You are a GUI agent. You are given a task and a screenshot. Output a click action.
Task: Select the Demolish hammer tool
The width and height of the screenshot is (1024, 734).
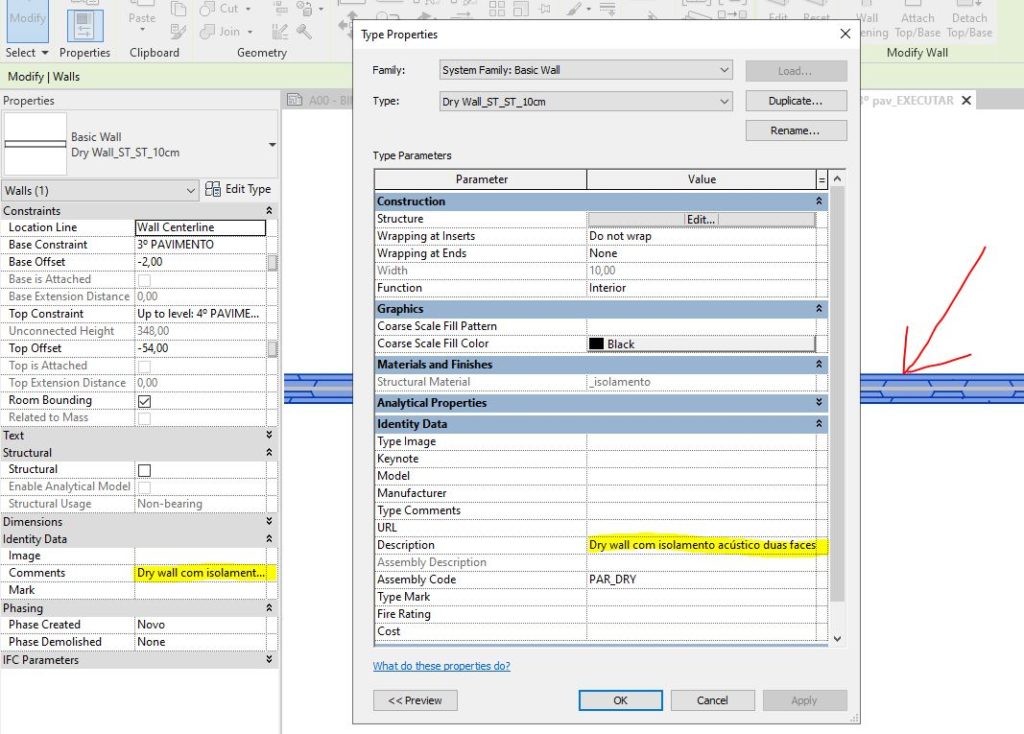(304, 31)
